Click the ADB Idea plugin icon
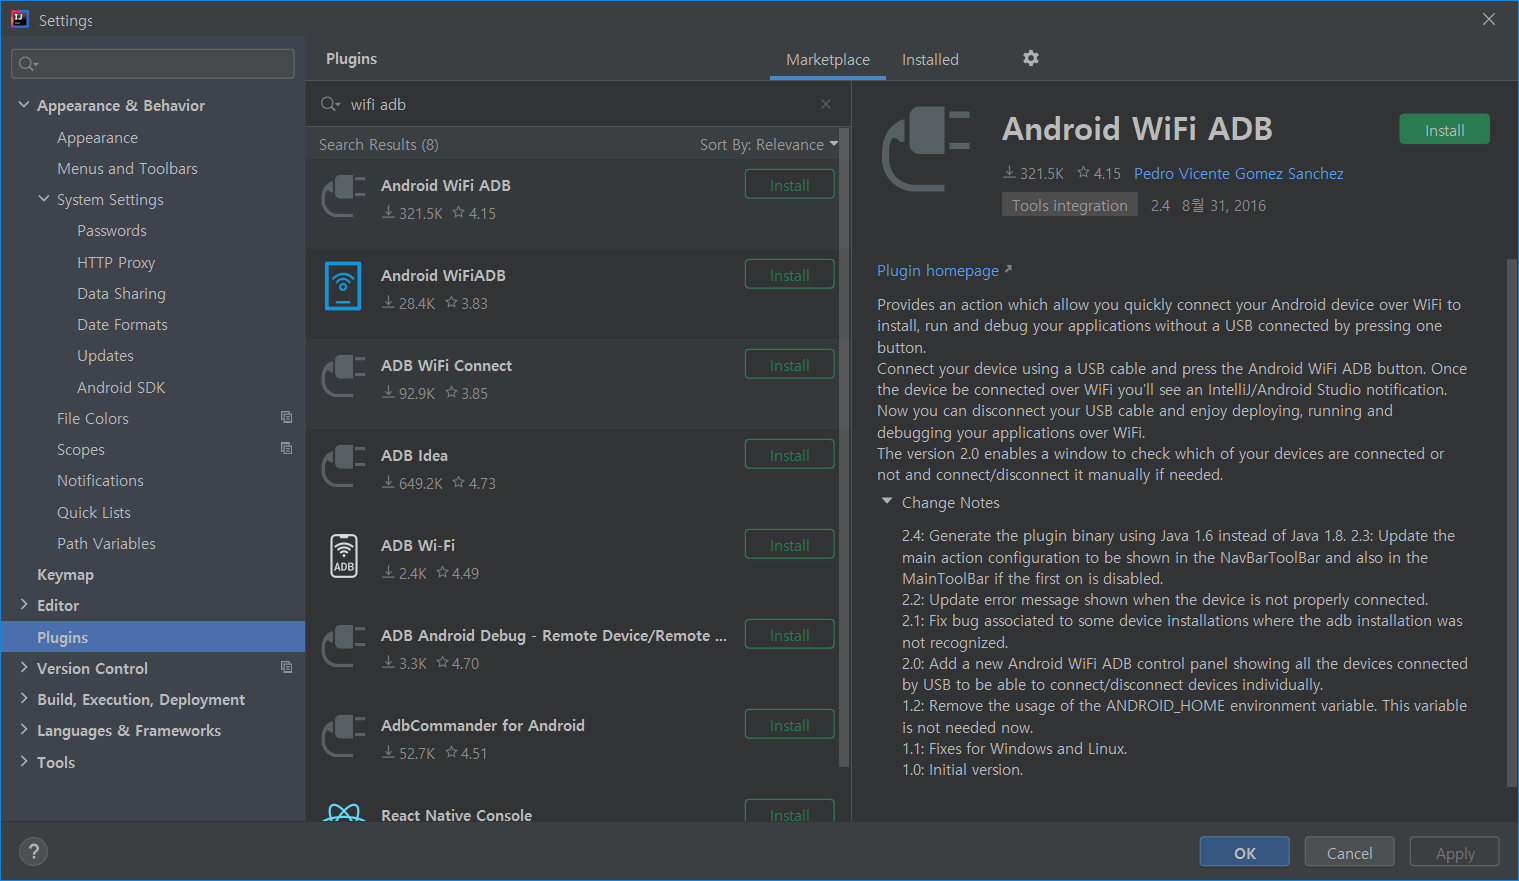 tap(344, 466)
